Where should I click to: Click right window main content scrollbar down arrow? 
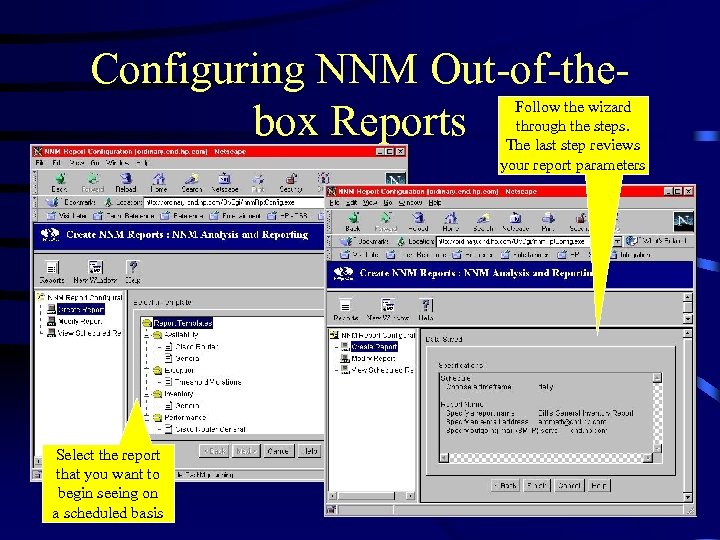coord(687,497)
